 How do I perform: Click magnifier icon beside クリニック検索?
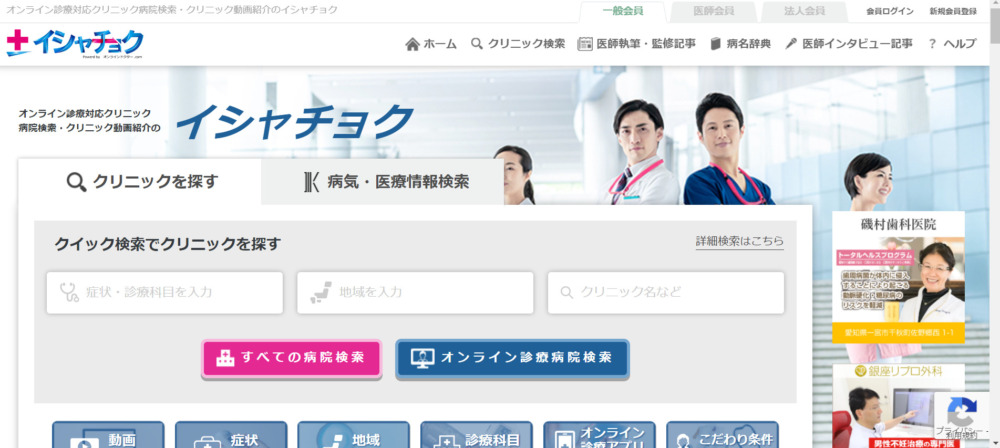click(476, 43)
